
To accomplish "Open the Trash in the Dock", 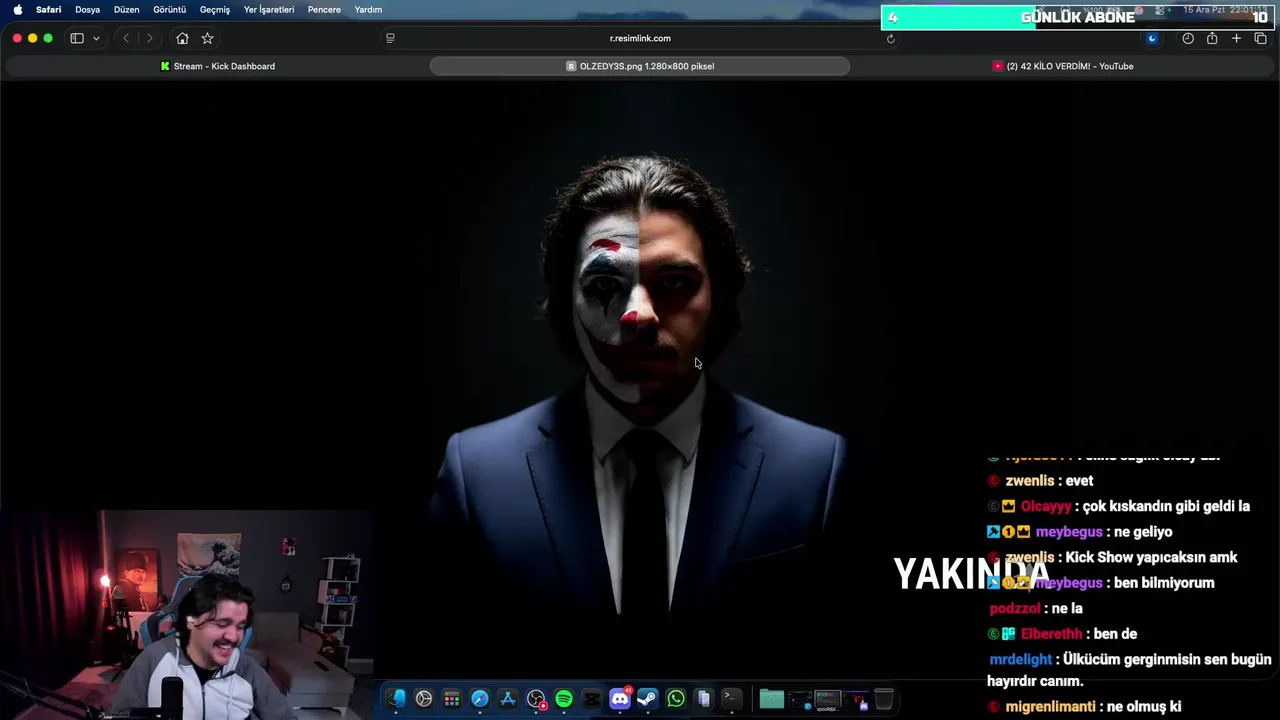I will pyautogui.click(x=884, y=699).
